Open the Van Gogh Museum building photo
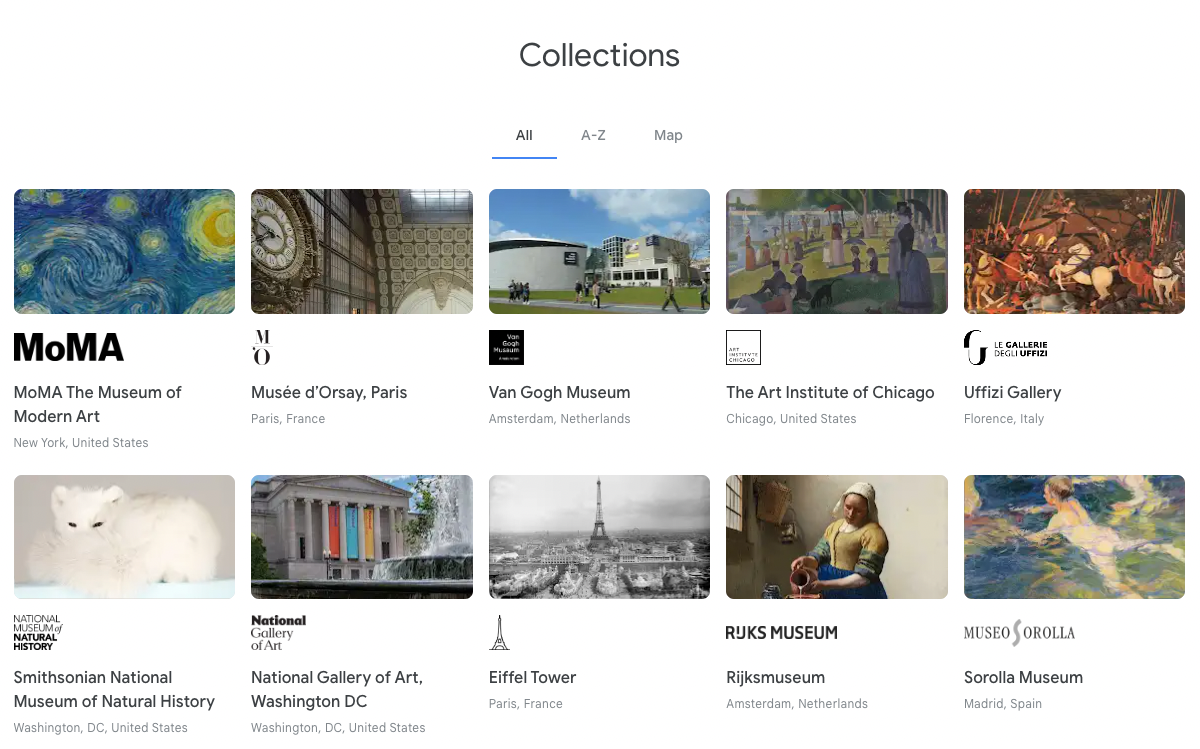The width and height of the screenshot is (1200, 749). pos(599,252)
